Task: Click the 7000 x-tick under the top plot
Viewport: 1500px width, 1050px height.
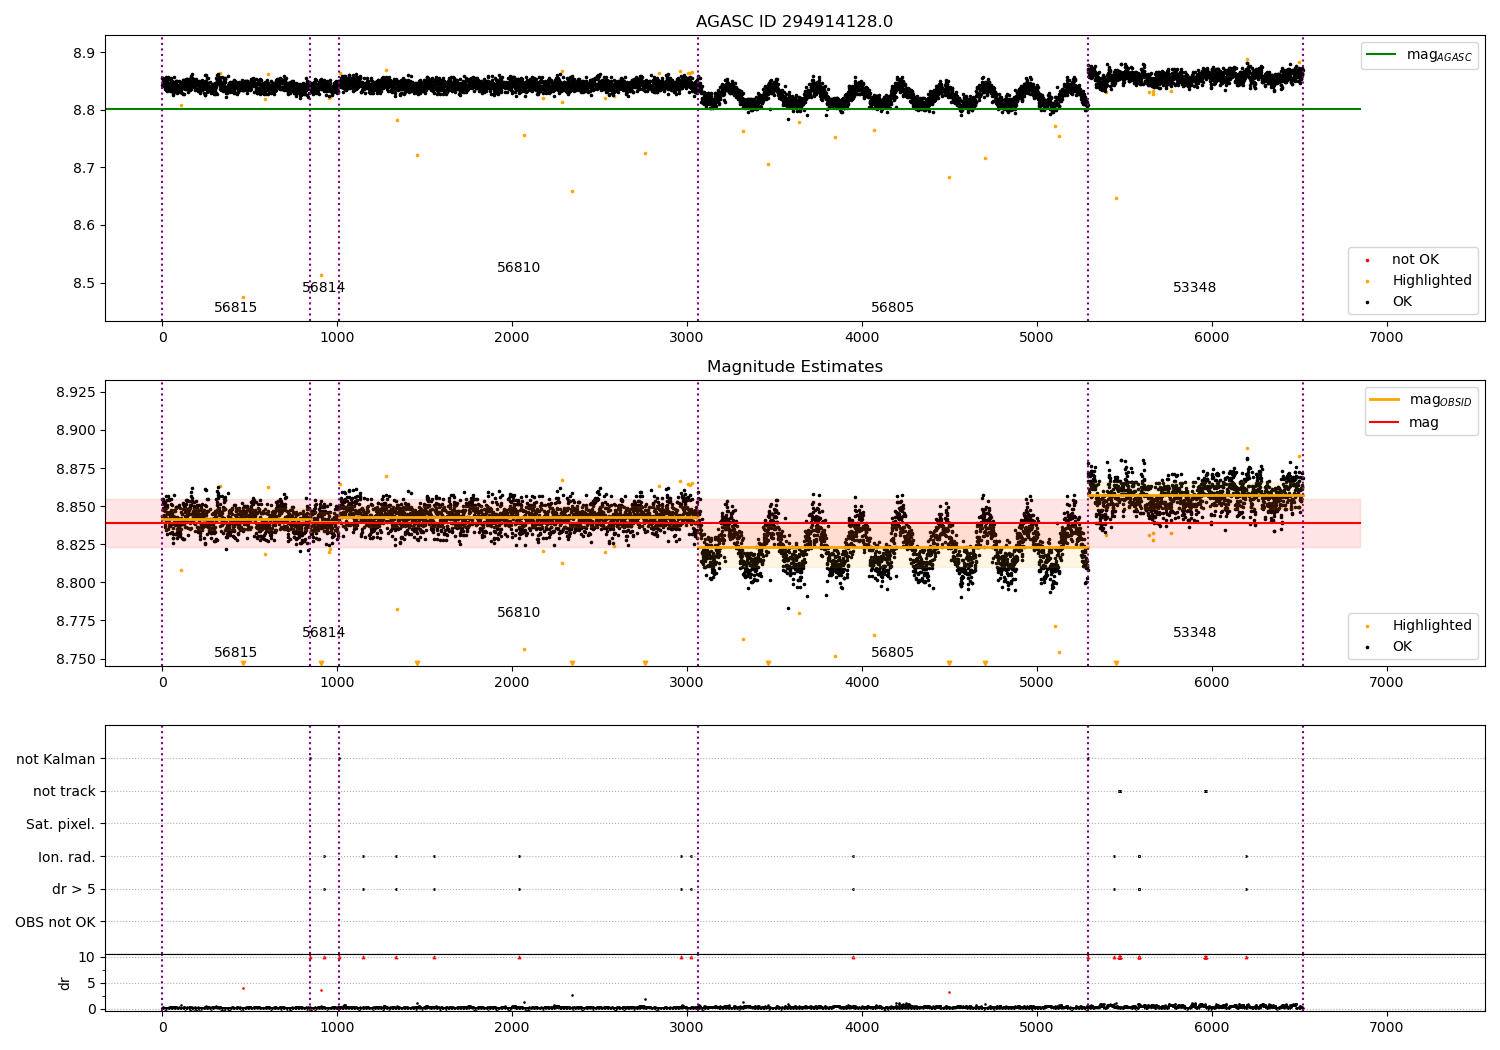Action: pos(1386,338)
